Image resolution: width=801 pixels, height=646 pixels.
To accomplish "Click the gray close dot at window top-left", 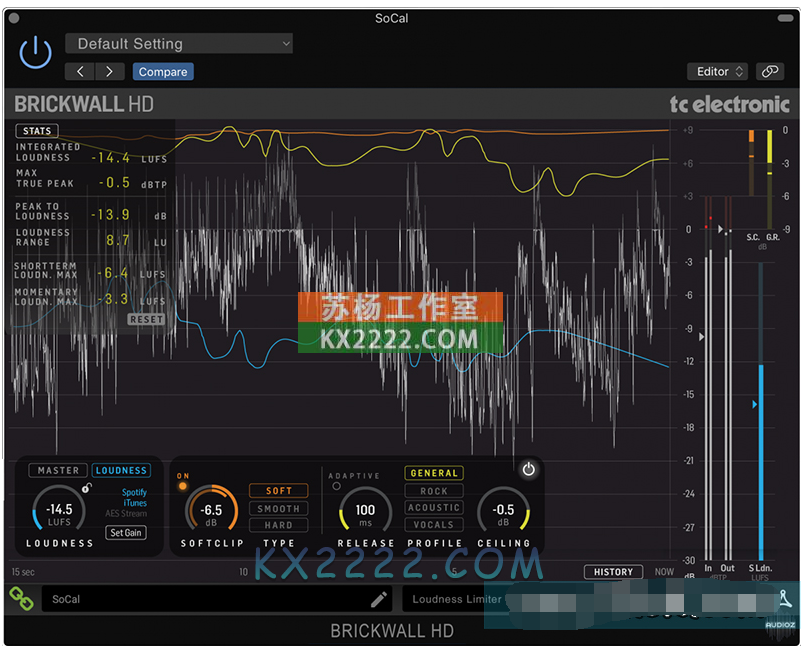I will (x=14, y=18).
